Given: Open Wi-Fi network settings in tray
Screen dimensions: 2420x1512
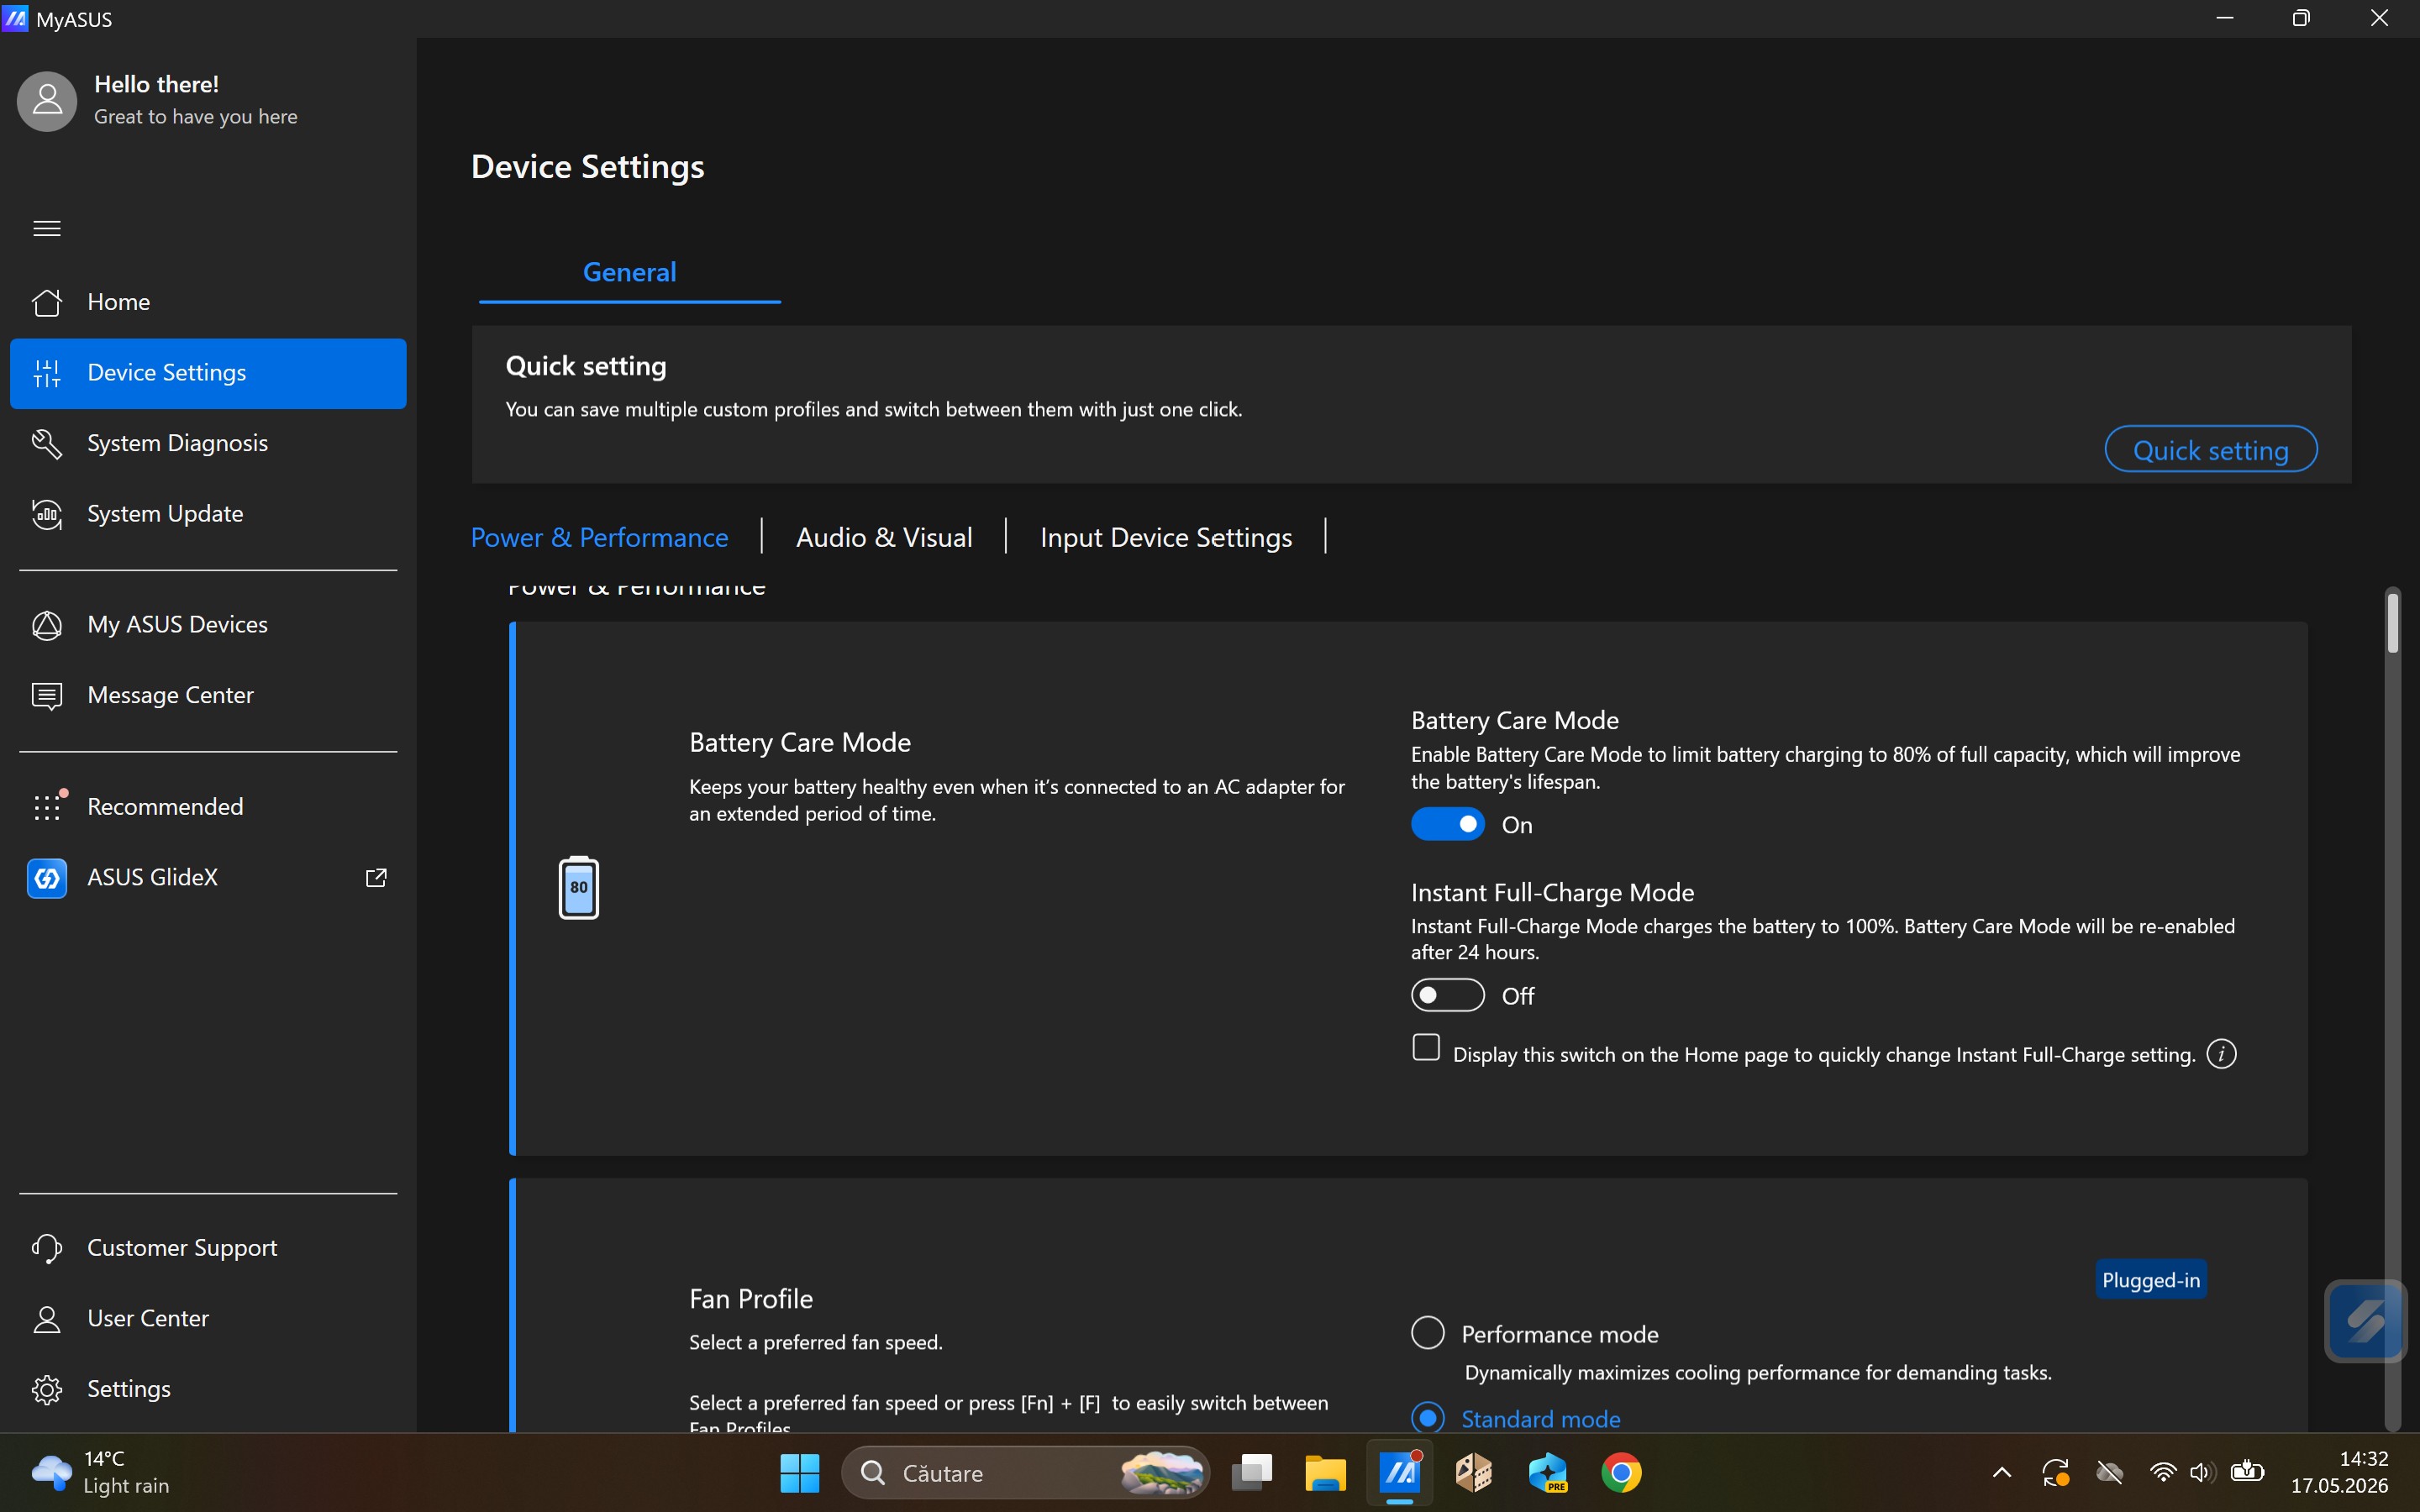Looking at the screenshot, I should tap(2162, 1472).
